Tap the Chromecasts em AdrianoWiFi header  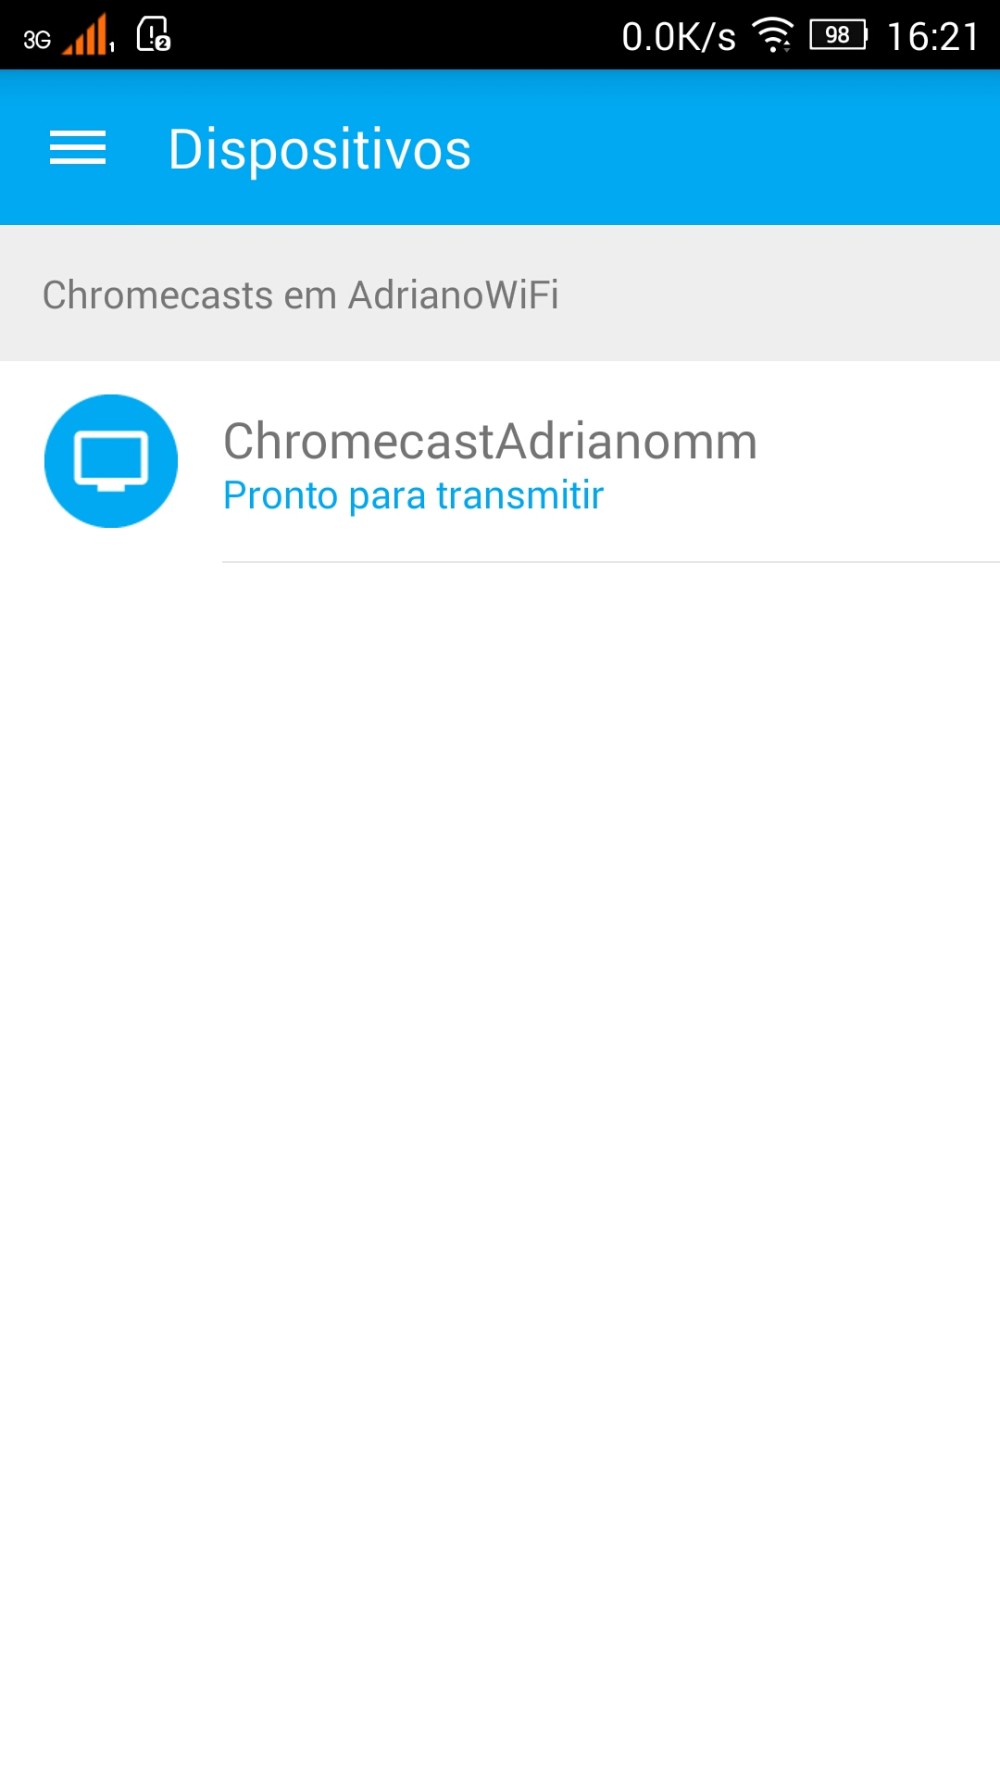click(x=300, y=295)
